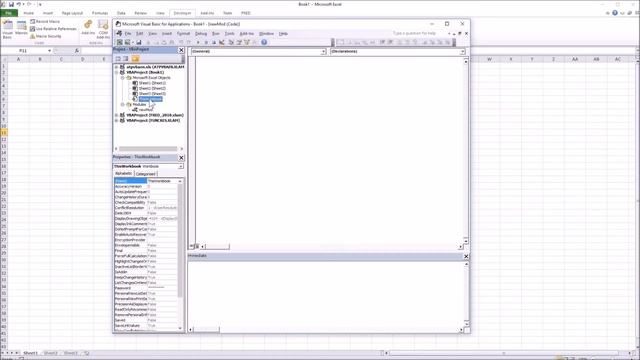Click the Record Macro button
640x360 pixels.
tap(45, 22)
